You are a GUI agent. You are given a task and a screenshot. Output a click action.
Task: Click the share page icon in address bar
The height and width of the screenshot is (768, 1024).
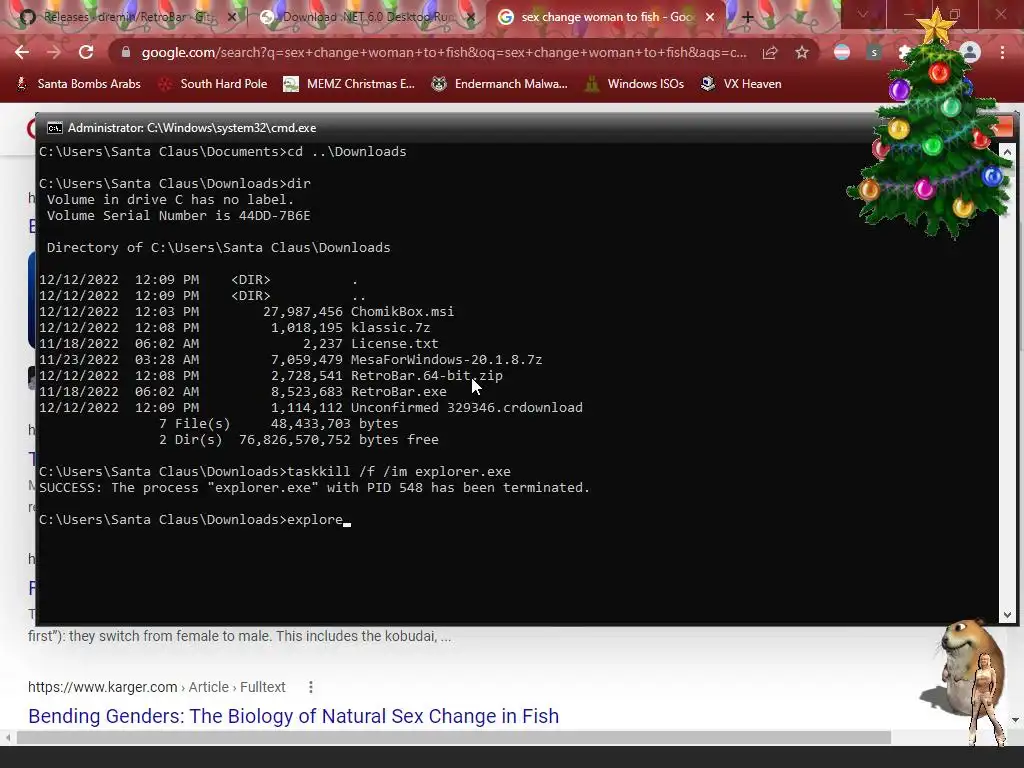770,52
